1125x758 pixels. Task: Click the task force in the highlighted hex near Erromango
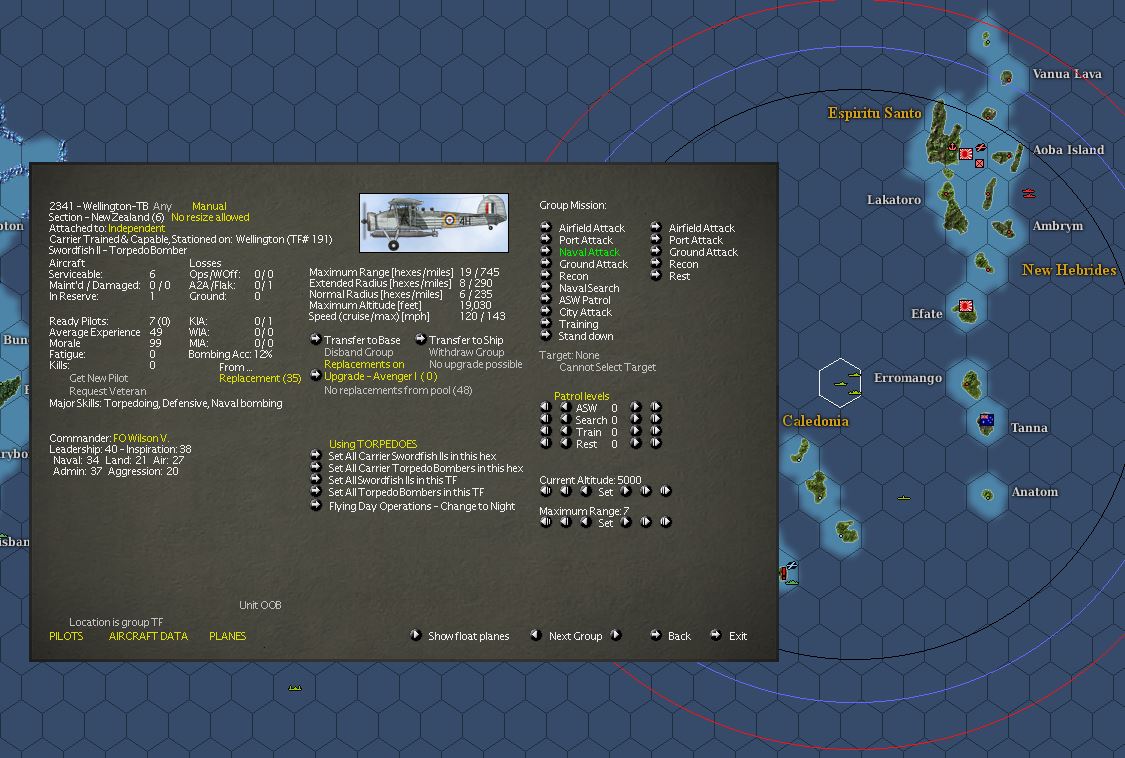tap(840, 383)
